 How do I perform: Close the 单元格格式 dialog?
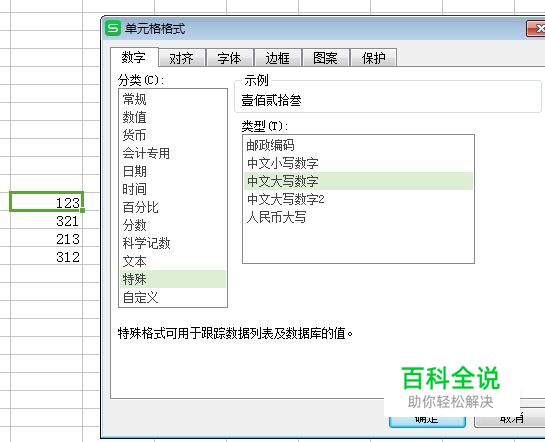pos(536,28)
